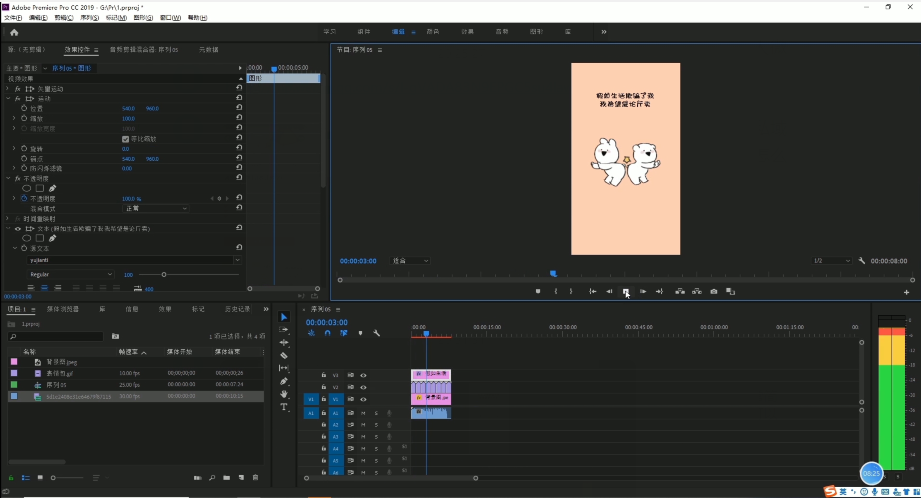Click the Export Frame camera icon
The height and width of the screenshot is (498, 921).
714,291
